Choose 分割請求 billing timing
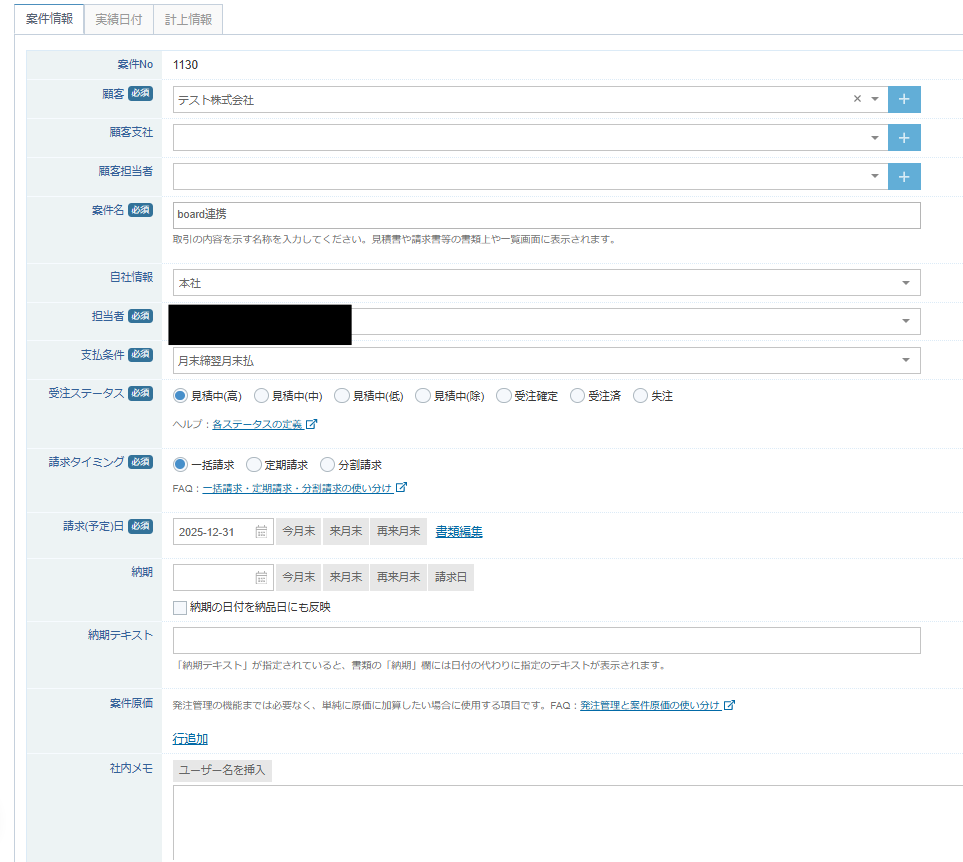This screenshot has height=862, width=963. 327,465
